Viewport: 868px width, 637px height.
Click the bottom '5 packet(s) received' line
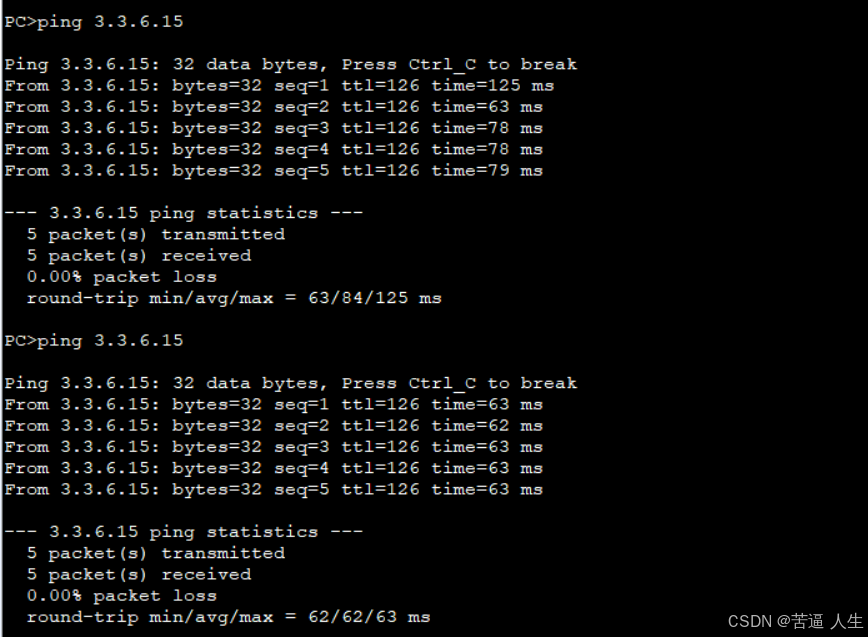coord(138,574)
